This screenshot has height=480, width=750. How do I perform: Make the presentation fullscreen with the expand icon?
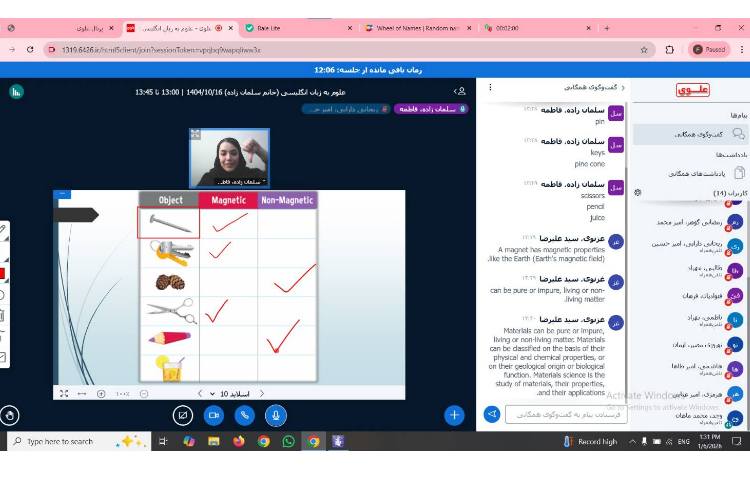point(64,393)
